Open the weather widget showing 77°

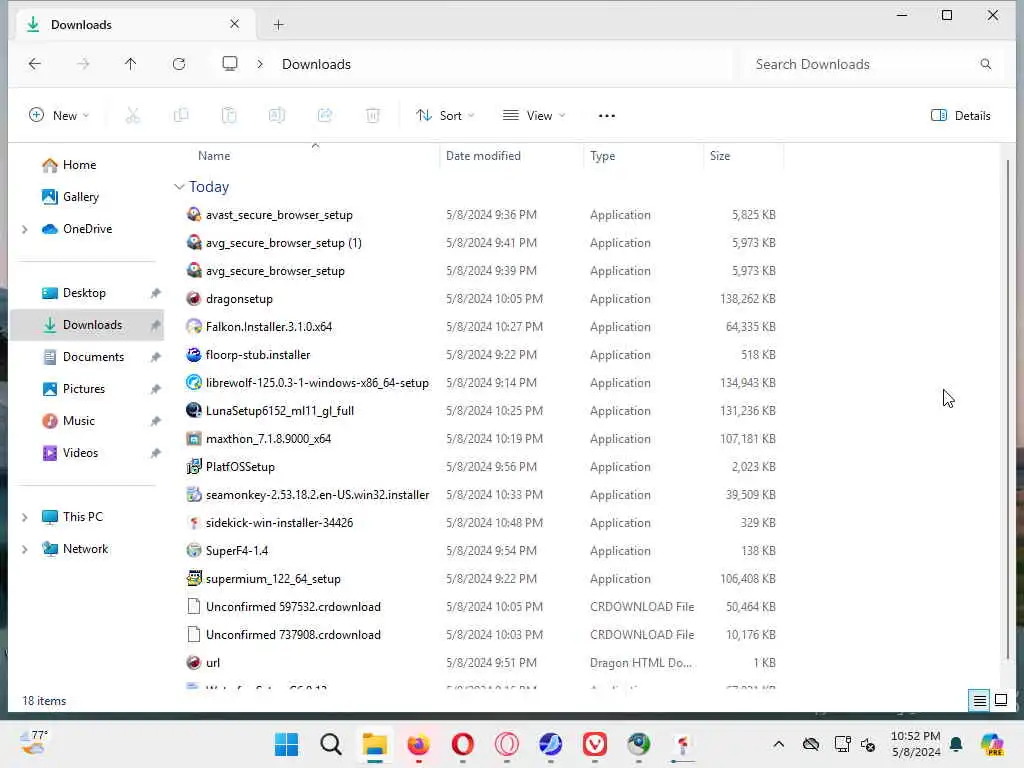(x=34, y=744)
